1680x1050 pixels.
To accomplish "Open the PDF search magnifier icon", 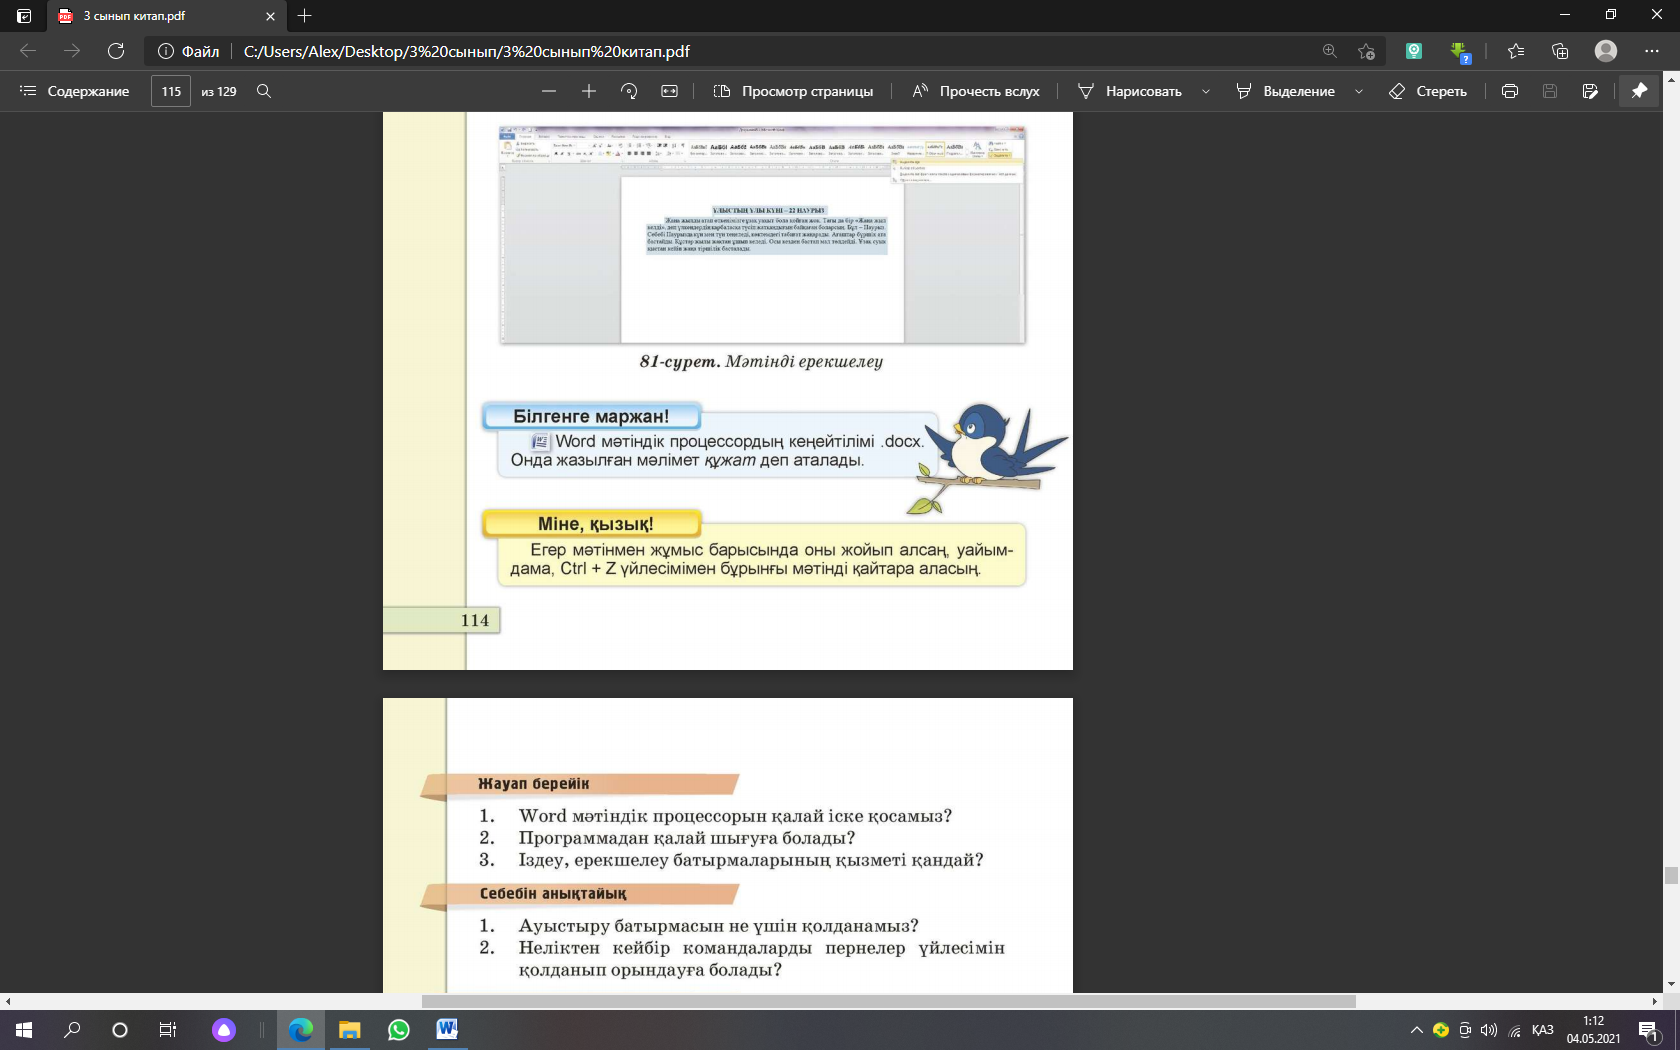I will pos(264,91).
